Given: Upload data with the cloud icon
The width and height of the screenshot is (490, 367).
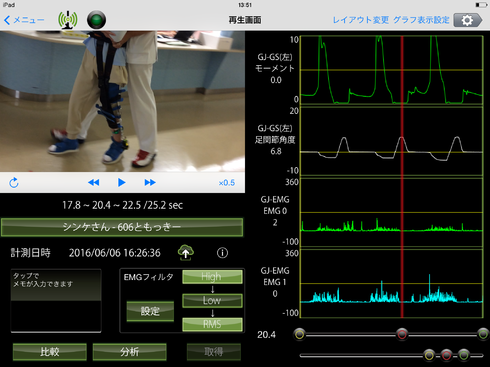Looking at the screenshot, I should pyautogui.click(x=186, y=253).
